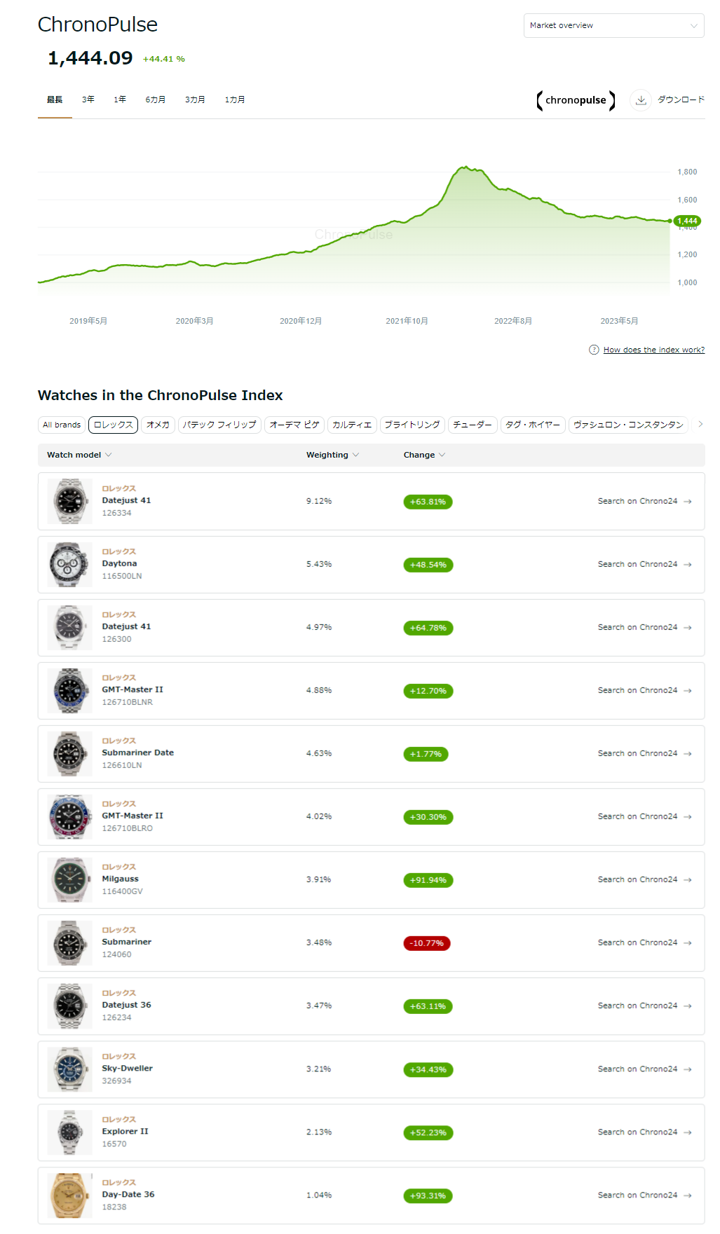Click the Sky-Dweller watch image

click(x=70, y=1069)
